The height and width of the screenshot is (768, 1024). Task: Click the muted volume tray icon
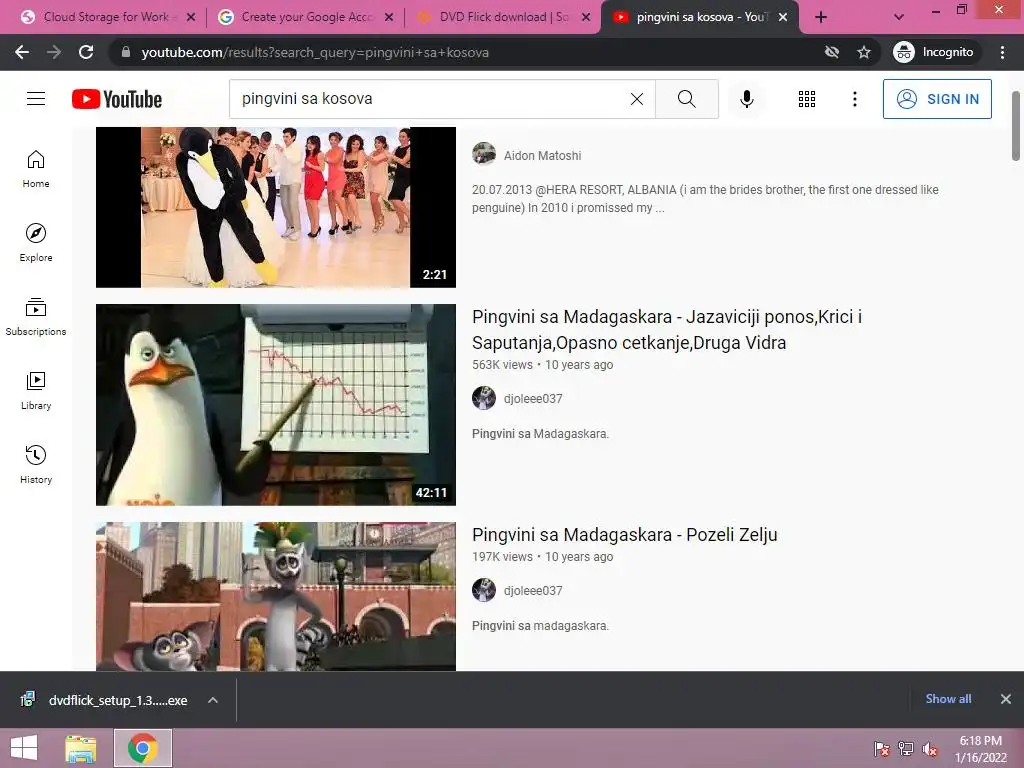pyautogui.click(x=929, y=749)
